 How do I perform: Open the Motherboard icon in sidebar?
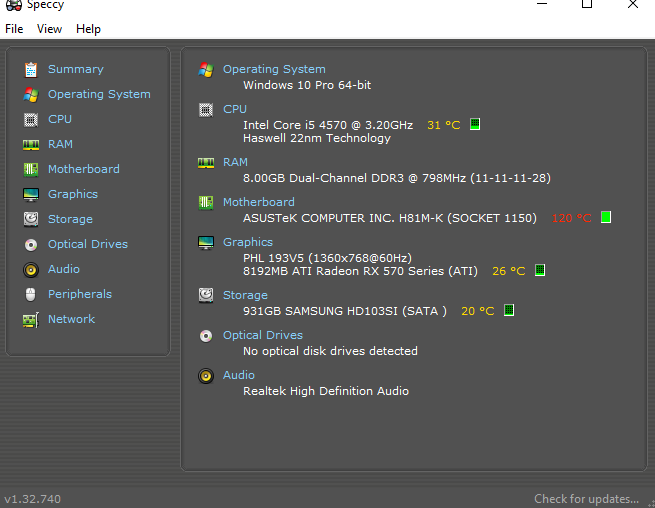(x=30, y=170)
